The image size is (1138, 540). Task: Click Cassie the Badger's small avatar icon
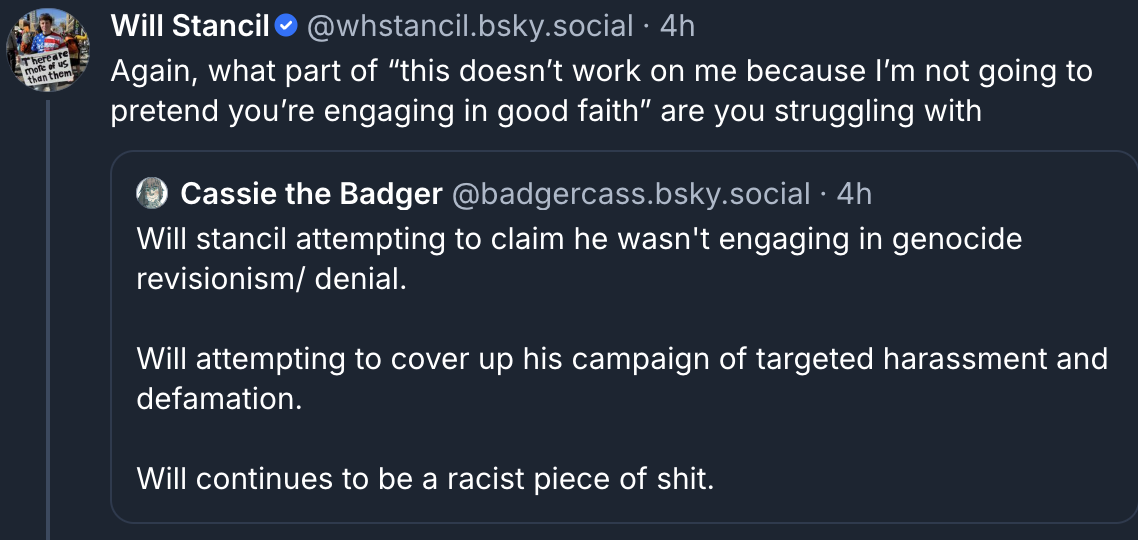(x=151, y=192)
